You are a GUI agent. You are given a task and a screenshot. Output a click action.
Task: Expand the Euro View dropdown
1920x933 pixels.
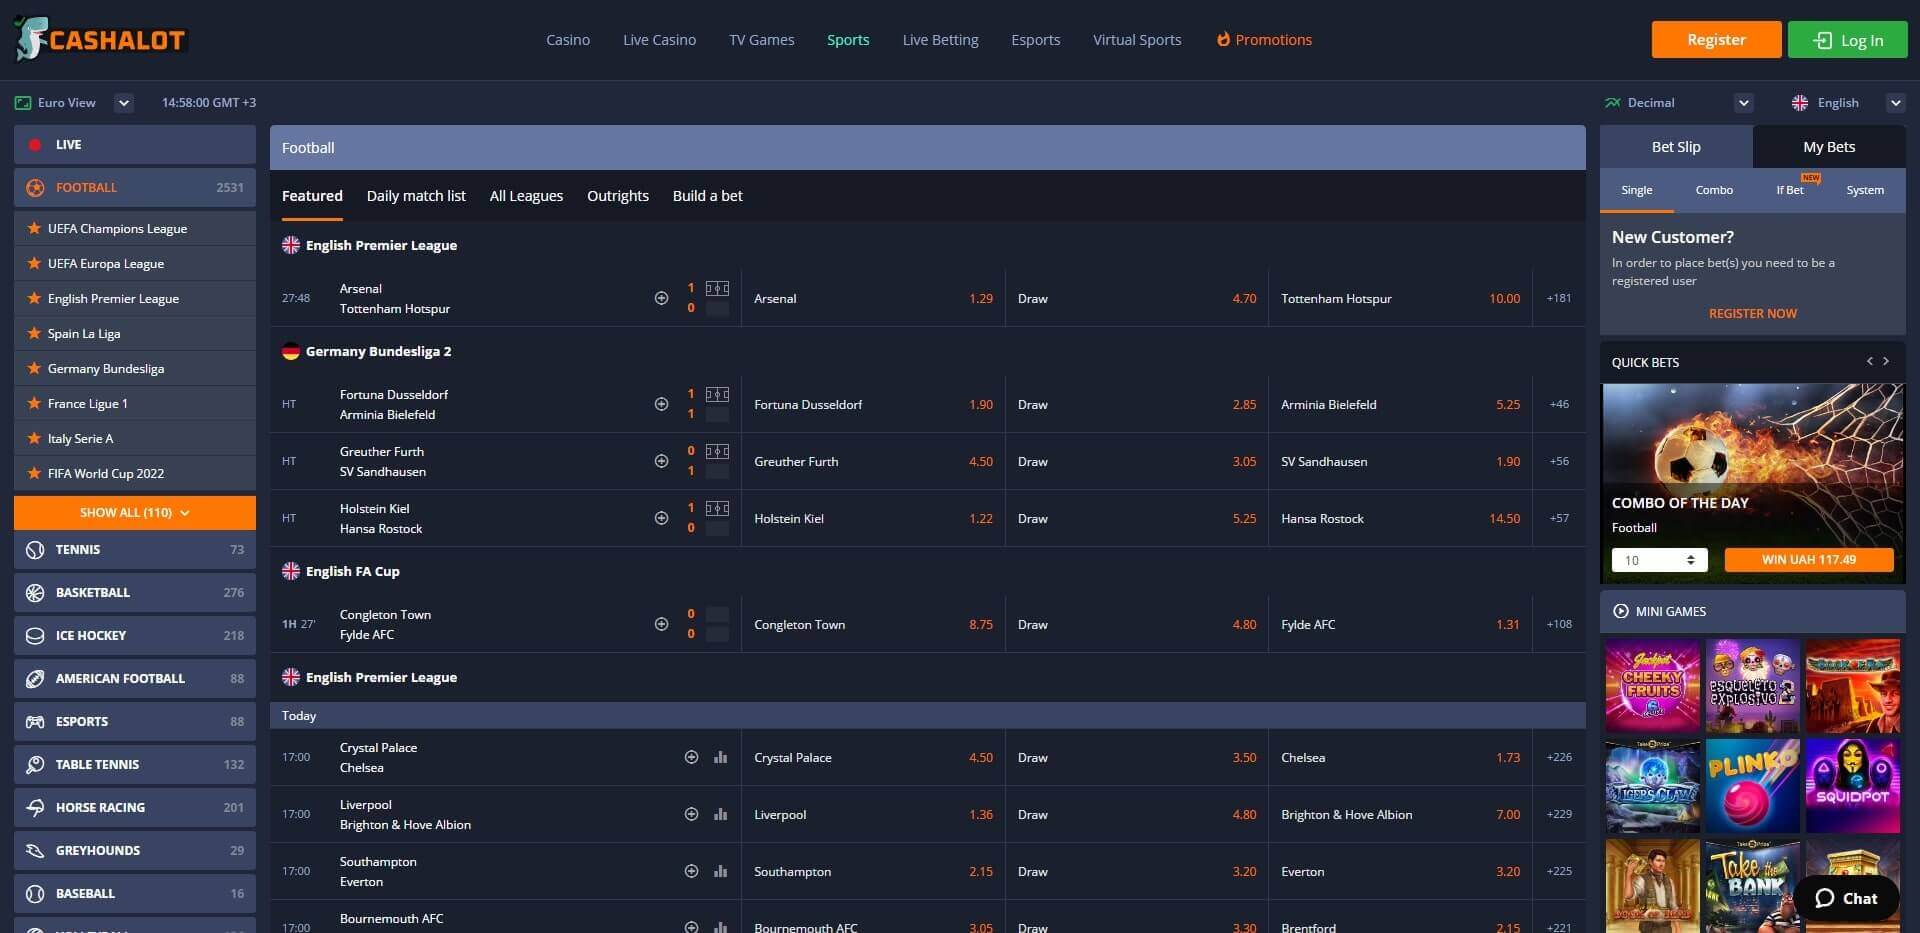click(124, 103)
